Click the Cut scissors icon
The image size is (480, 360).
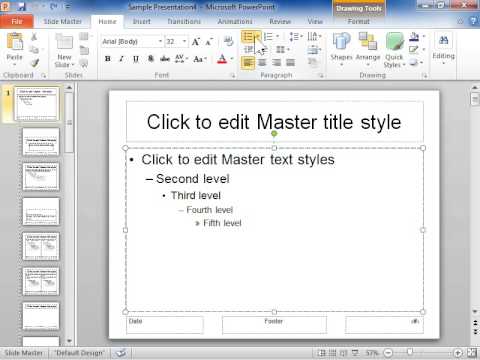34,37
